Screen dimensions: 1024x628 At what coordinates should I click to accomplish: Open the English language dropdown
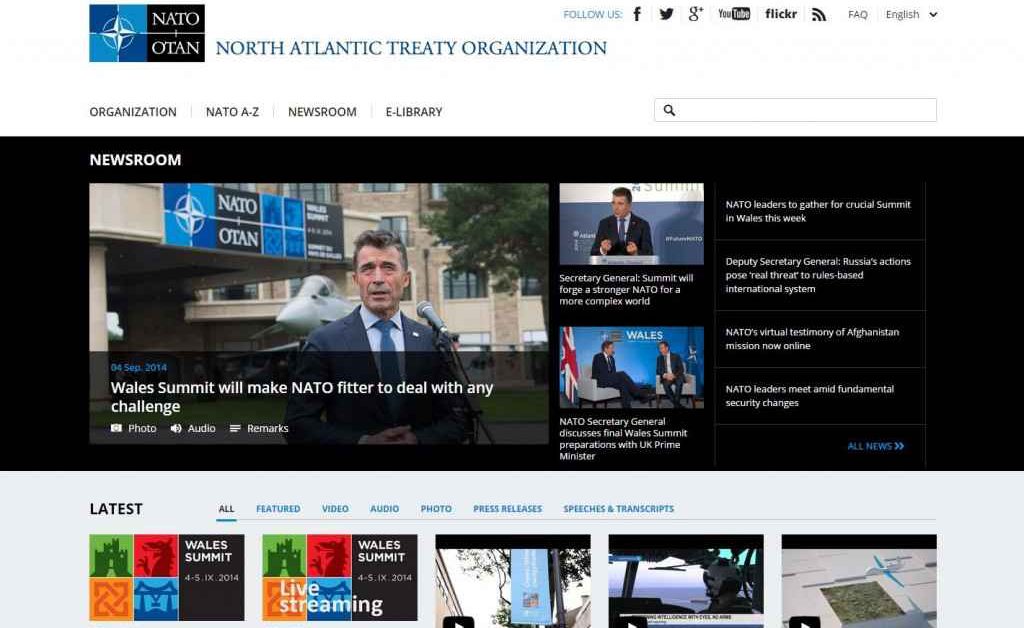click(x=912, y=14)
